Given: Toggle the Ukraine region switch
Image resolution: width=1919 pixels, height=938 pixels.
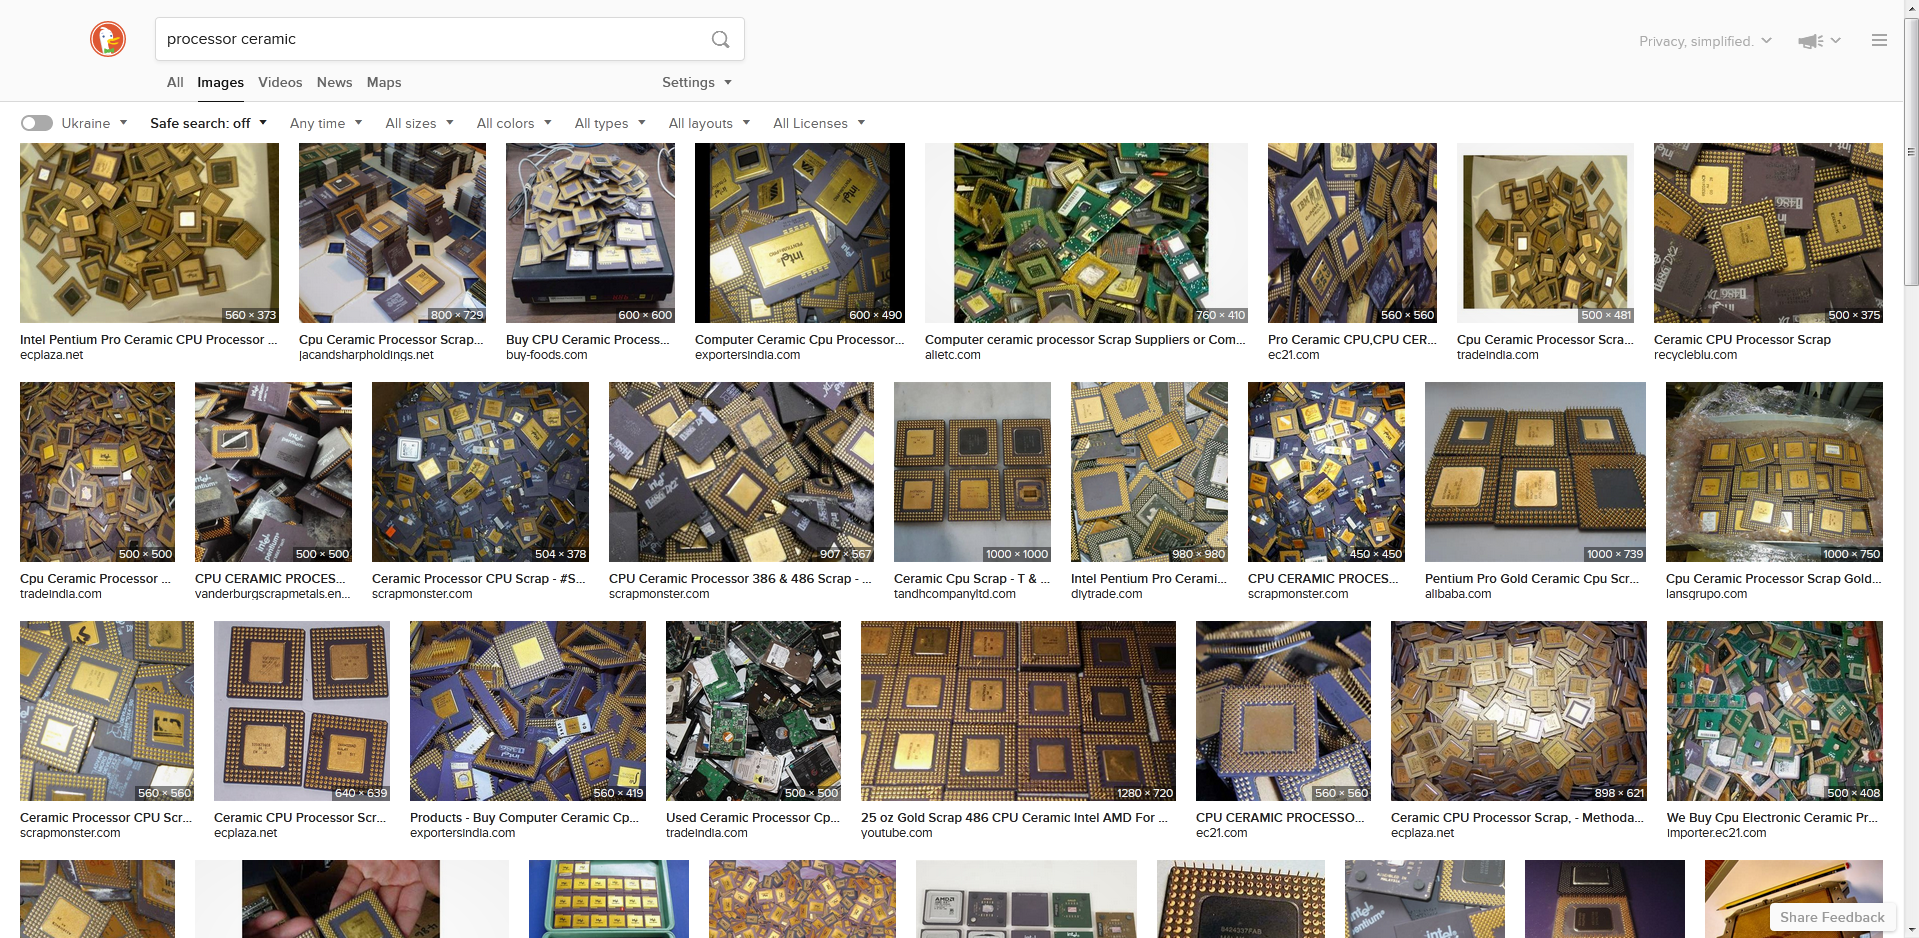Looking at the screenshot, I should [37, 123].
